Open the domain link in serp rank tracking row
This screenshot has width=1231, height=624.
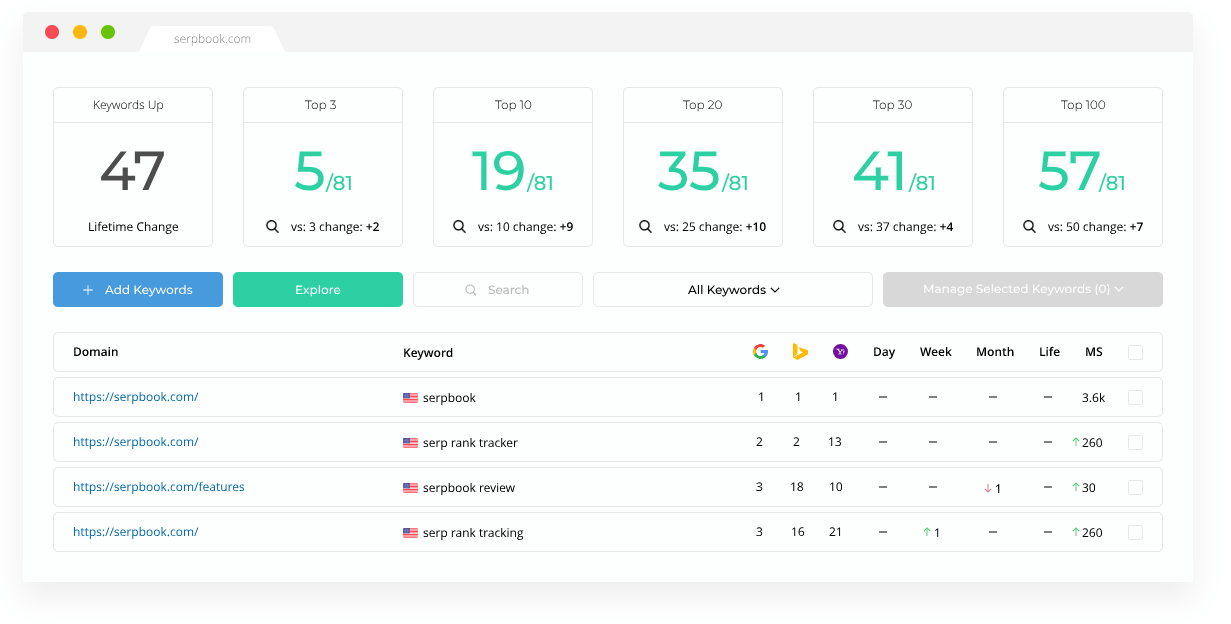point(135,532)
